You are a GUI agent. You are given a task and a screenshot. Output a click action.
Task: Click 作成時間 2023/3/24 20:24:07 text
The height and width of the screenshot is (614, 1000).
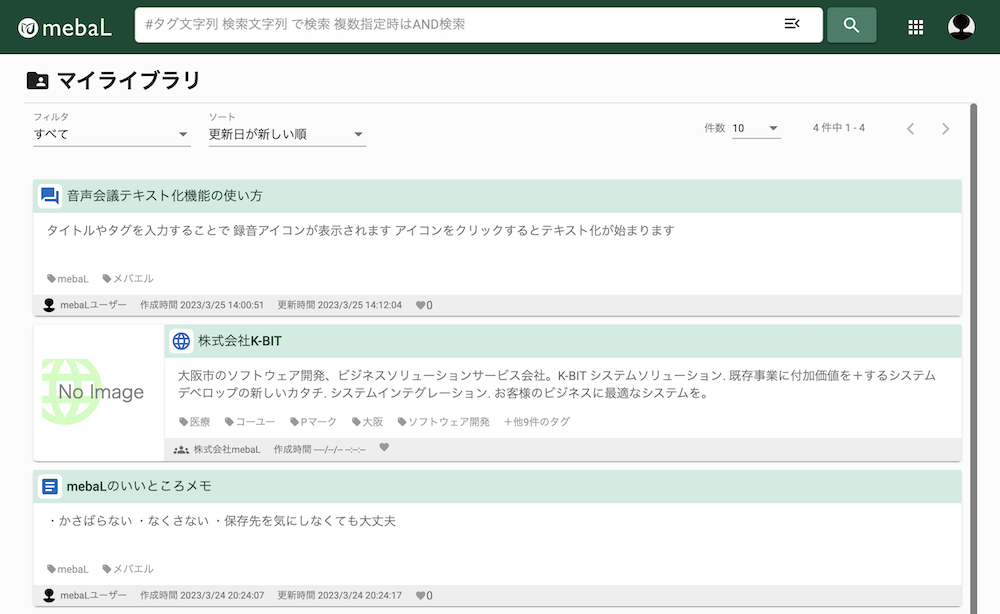pos(202,596)
